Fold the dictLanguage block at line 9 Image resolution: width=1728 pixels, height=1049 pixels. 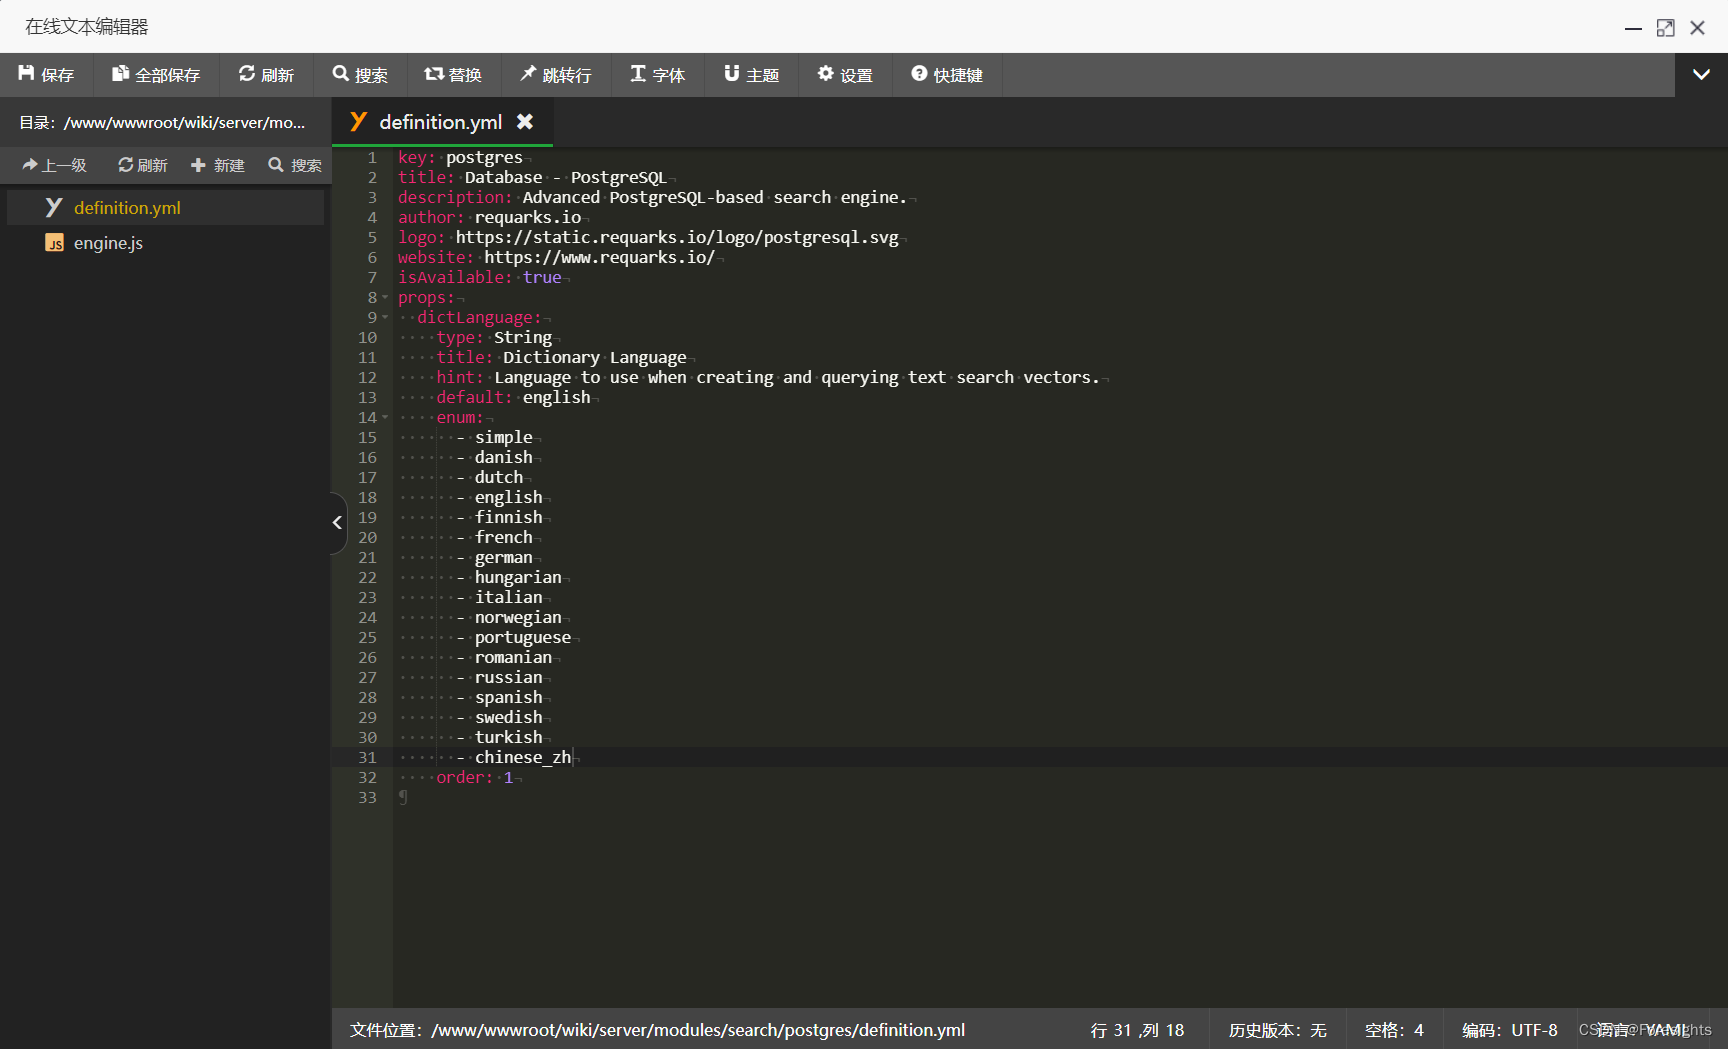point(385,317)
